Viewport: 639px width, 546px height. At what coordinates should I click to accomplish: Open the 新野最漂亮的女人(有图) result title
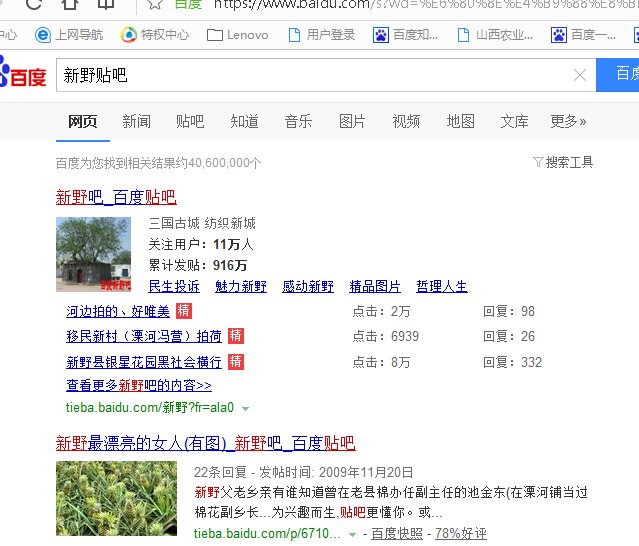[205, 443]
